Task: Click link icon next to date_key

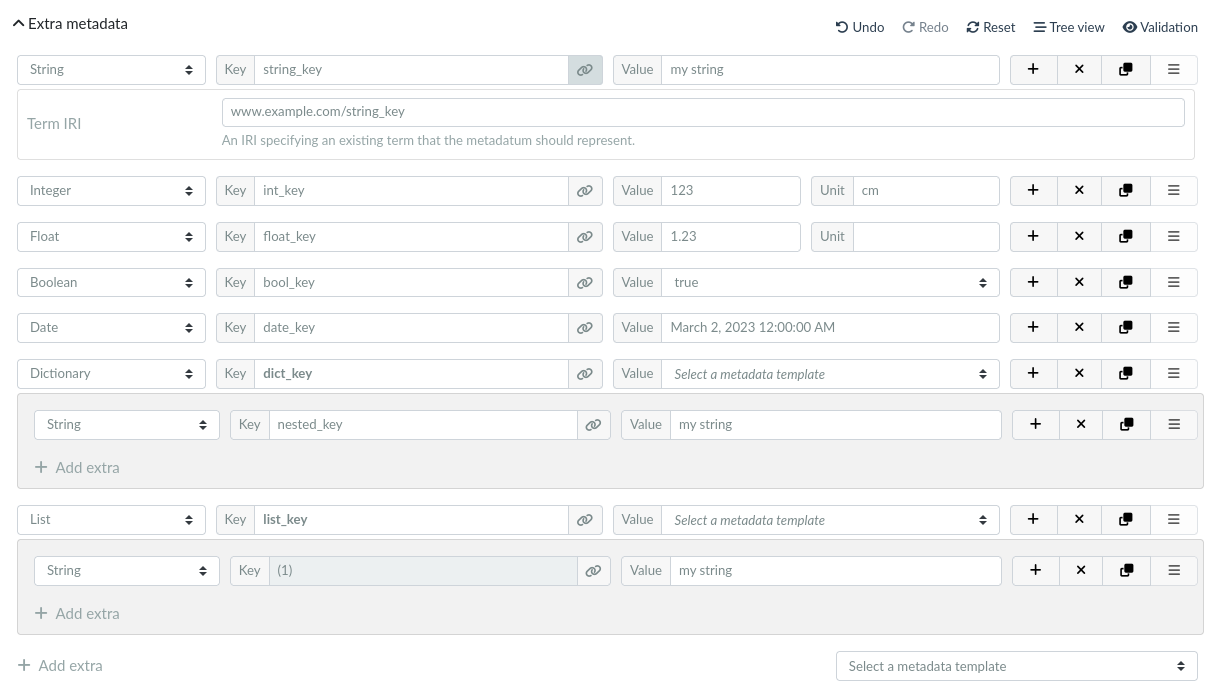Action: click(x=585, y=327)
